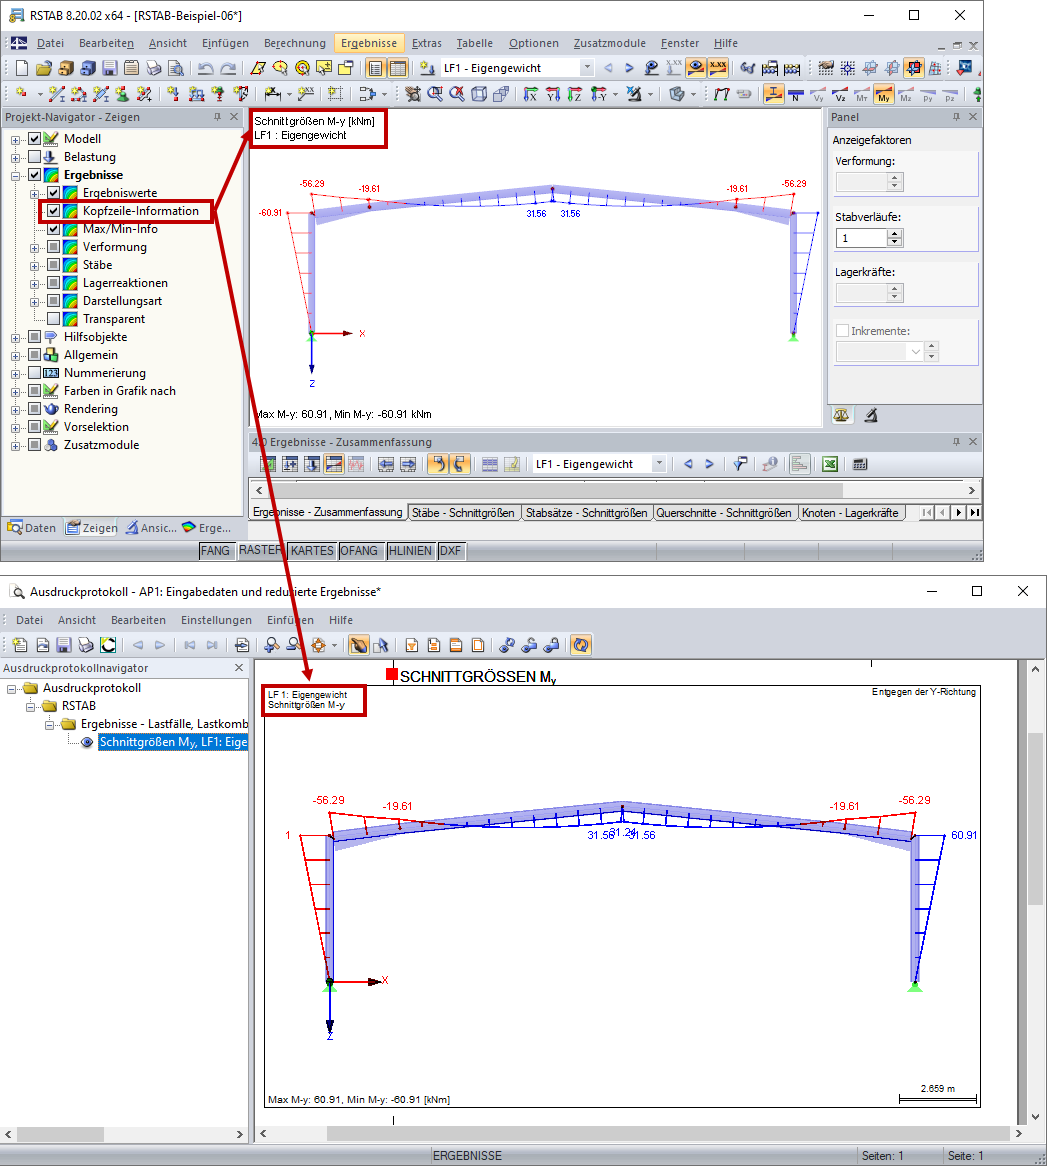The height and width of the screenshot is (1170, 1052).
Task: Collapse the Ergebnisse tree branch
Action: tap(14, 174)
